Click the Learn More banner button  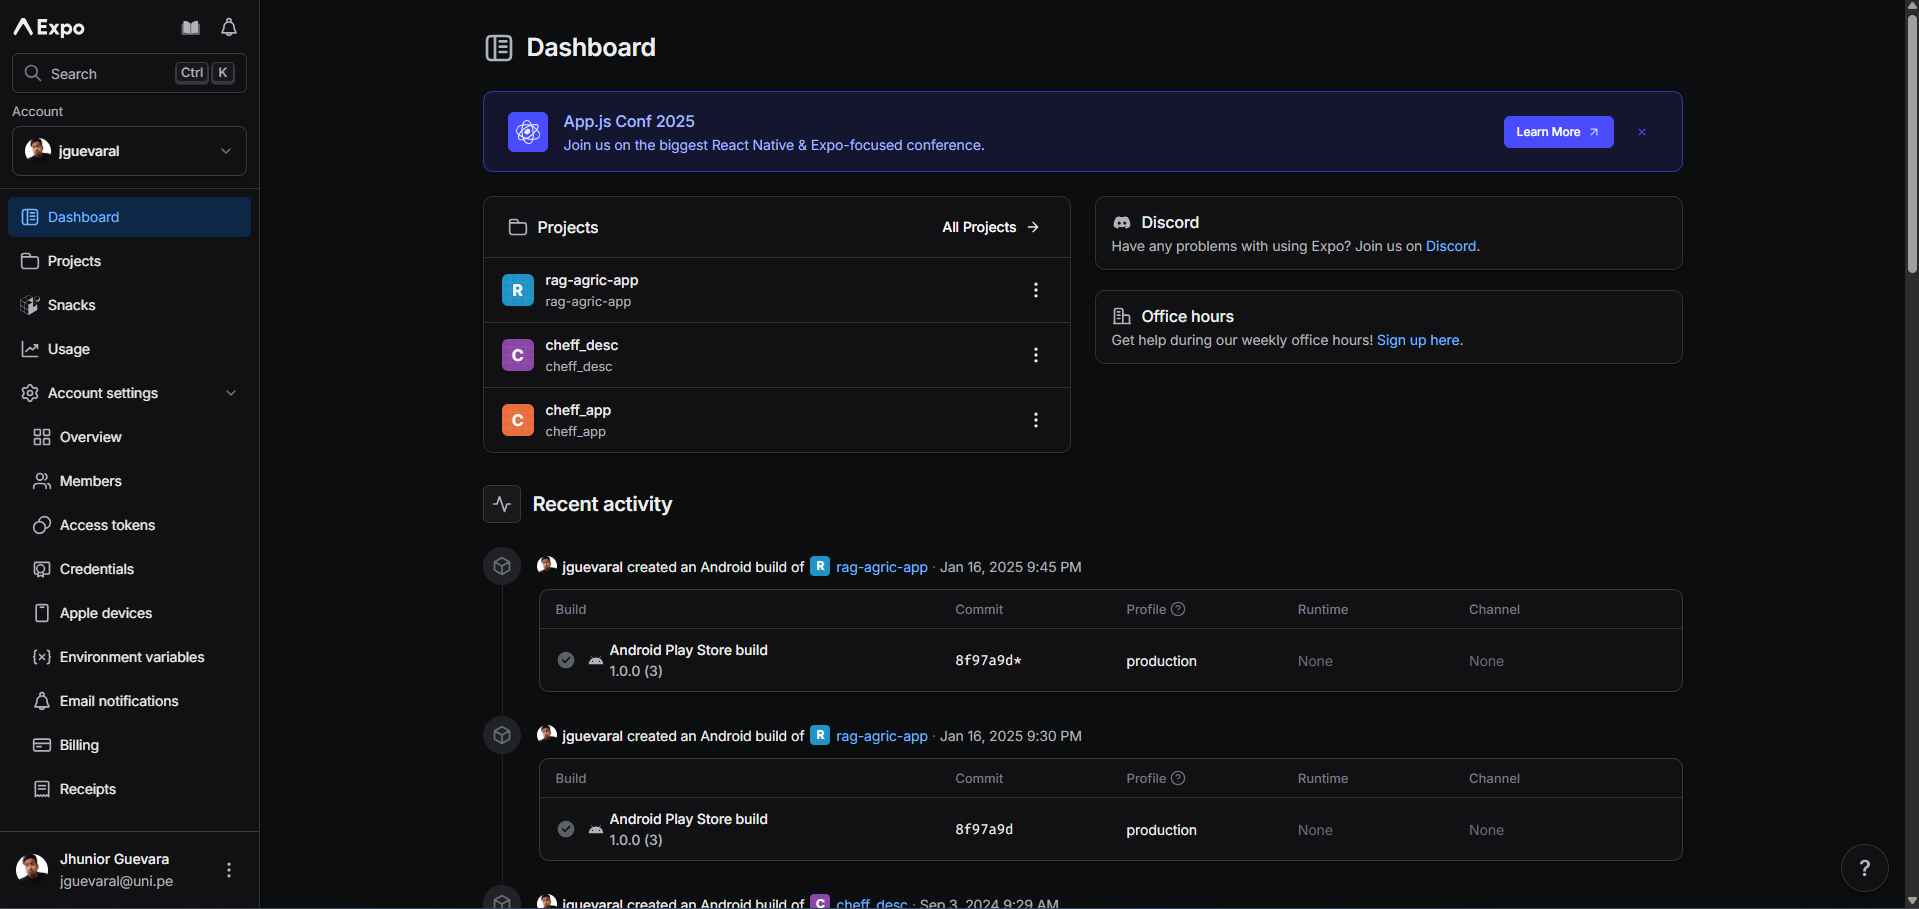click(1558, 132)
